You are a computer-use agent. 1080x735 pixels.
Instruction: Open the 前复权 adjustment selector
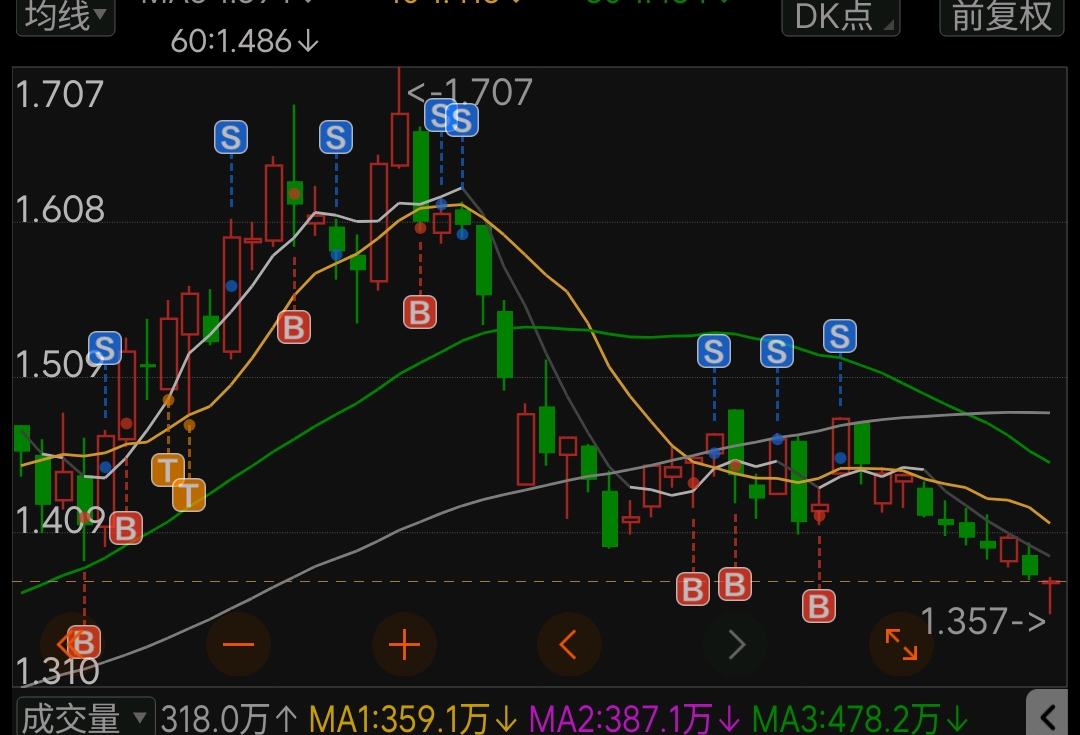pyautogui.click(x=1001, y=17)
